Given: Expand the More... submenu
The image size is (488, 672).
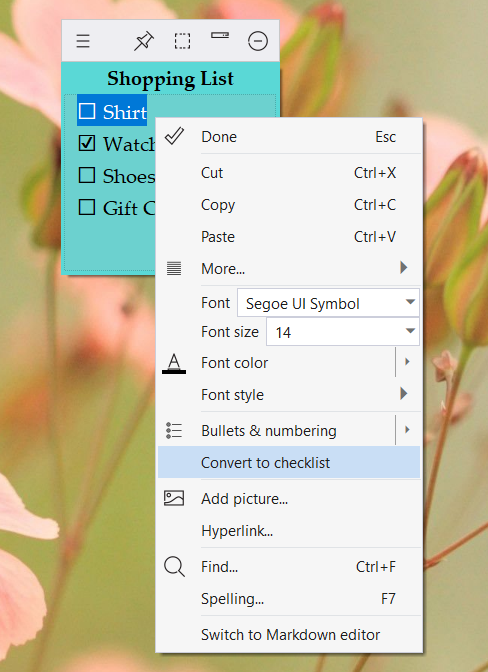Looking at the screenshot, I should coord(289,268).
